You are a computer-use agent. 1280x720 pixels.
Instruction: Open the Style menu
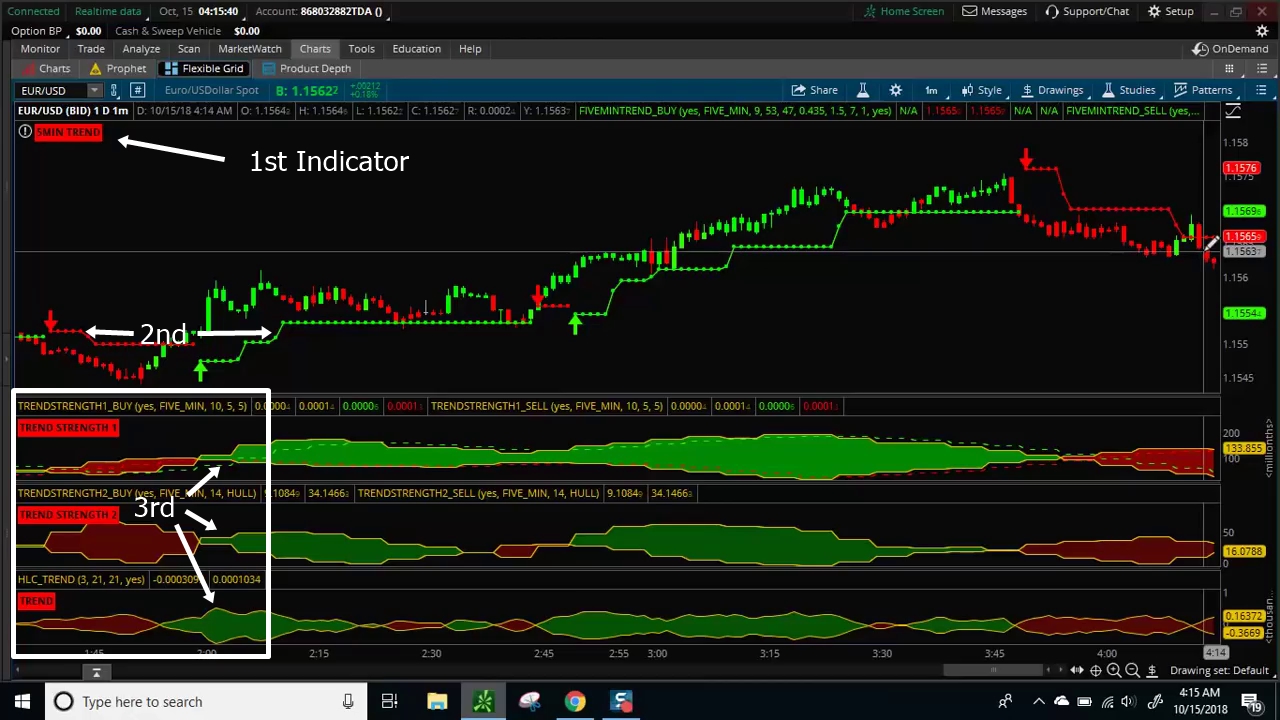[981, 90]
